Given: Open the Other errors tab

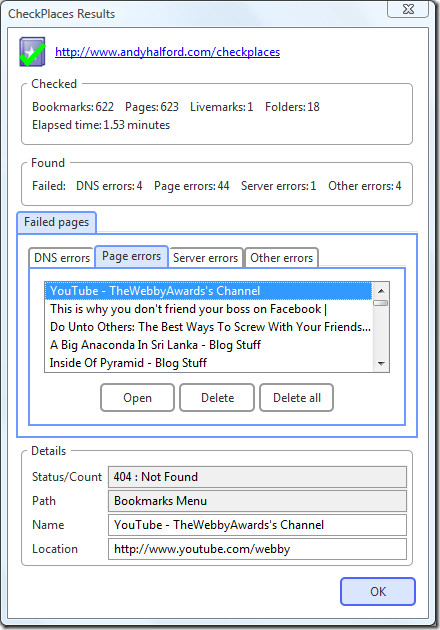Looking at the screenshot, I should click(281, 258).
